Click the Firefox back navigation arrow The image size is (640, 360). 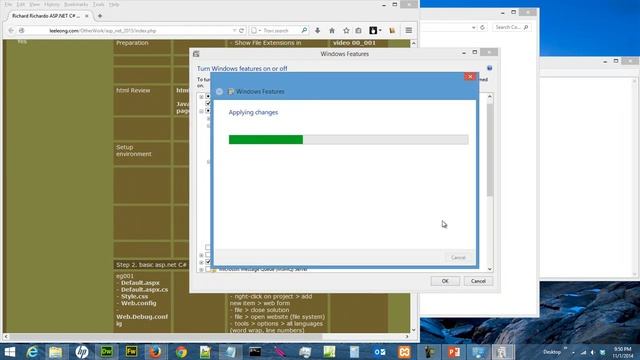pos(11,31)
